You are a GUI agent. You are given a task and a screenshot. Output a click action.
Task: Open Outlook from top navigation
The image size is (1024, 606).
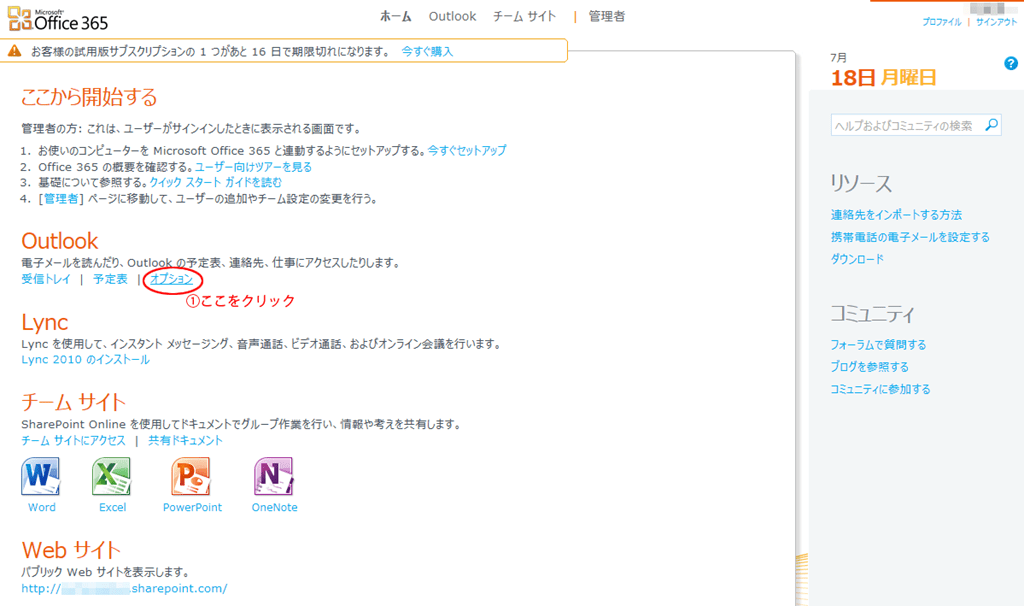[453, 16]
